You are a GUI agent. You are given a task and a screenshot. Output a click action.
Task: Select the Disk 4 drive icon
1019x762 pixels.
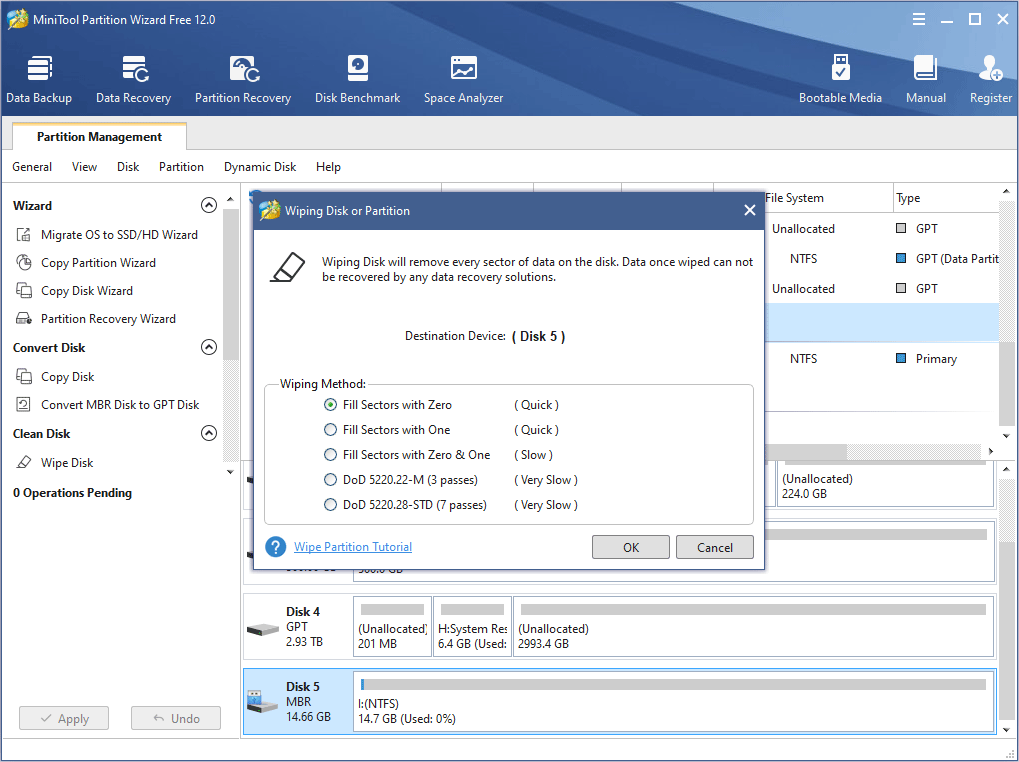pyautogui.click(x=262, y=629)
